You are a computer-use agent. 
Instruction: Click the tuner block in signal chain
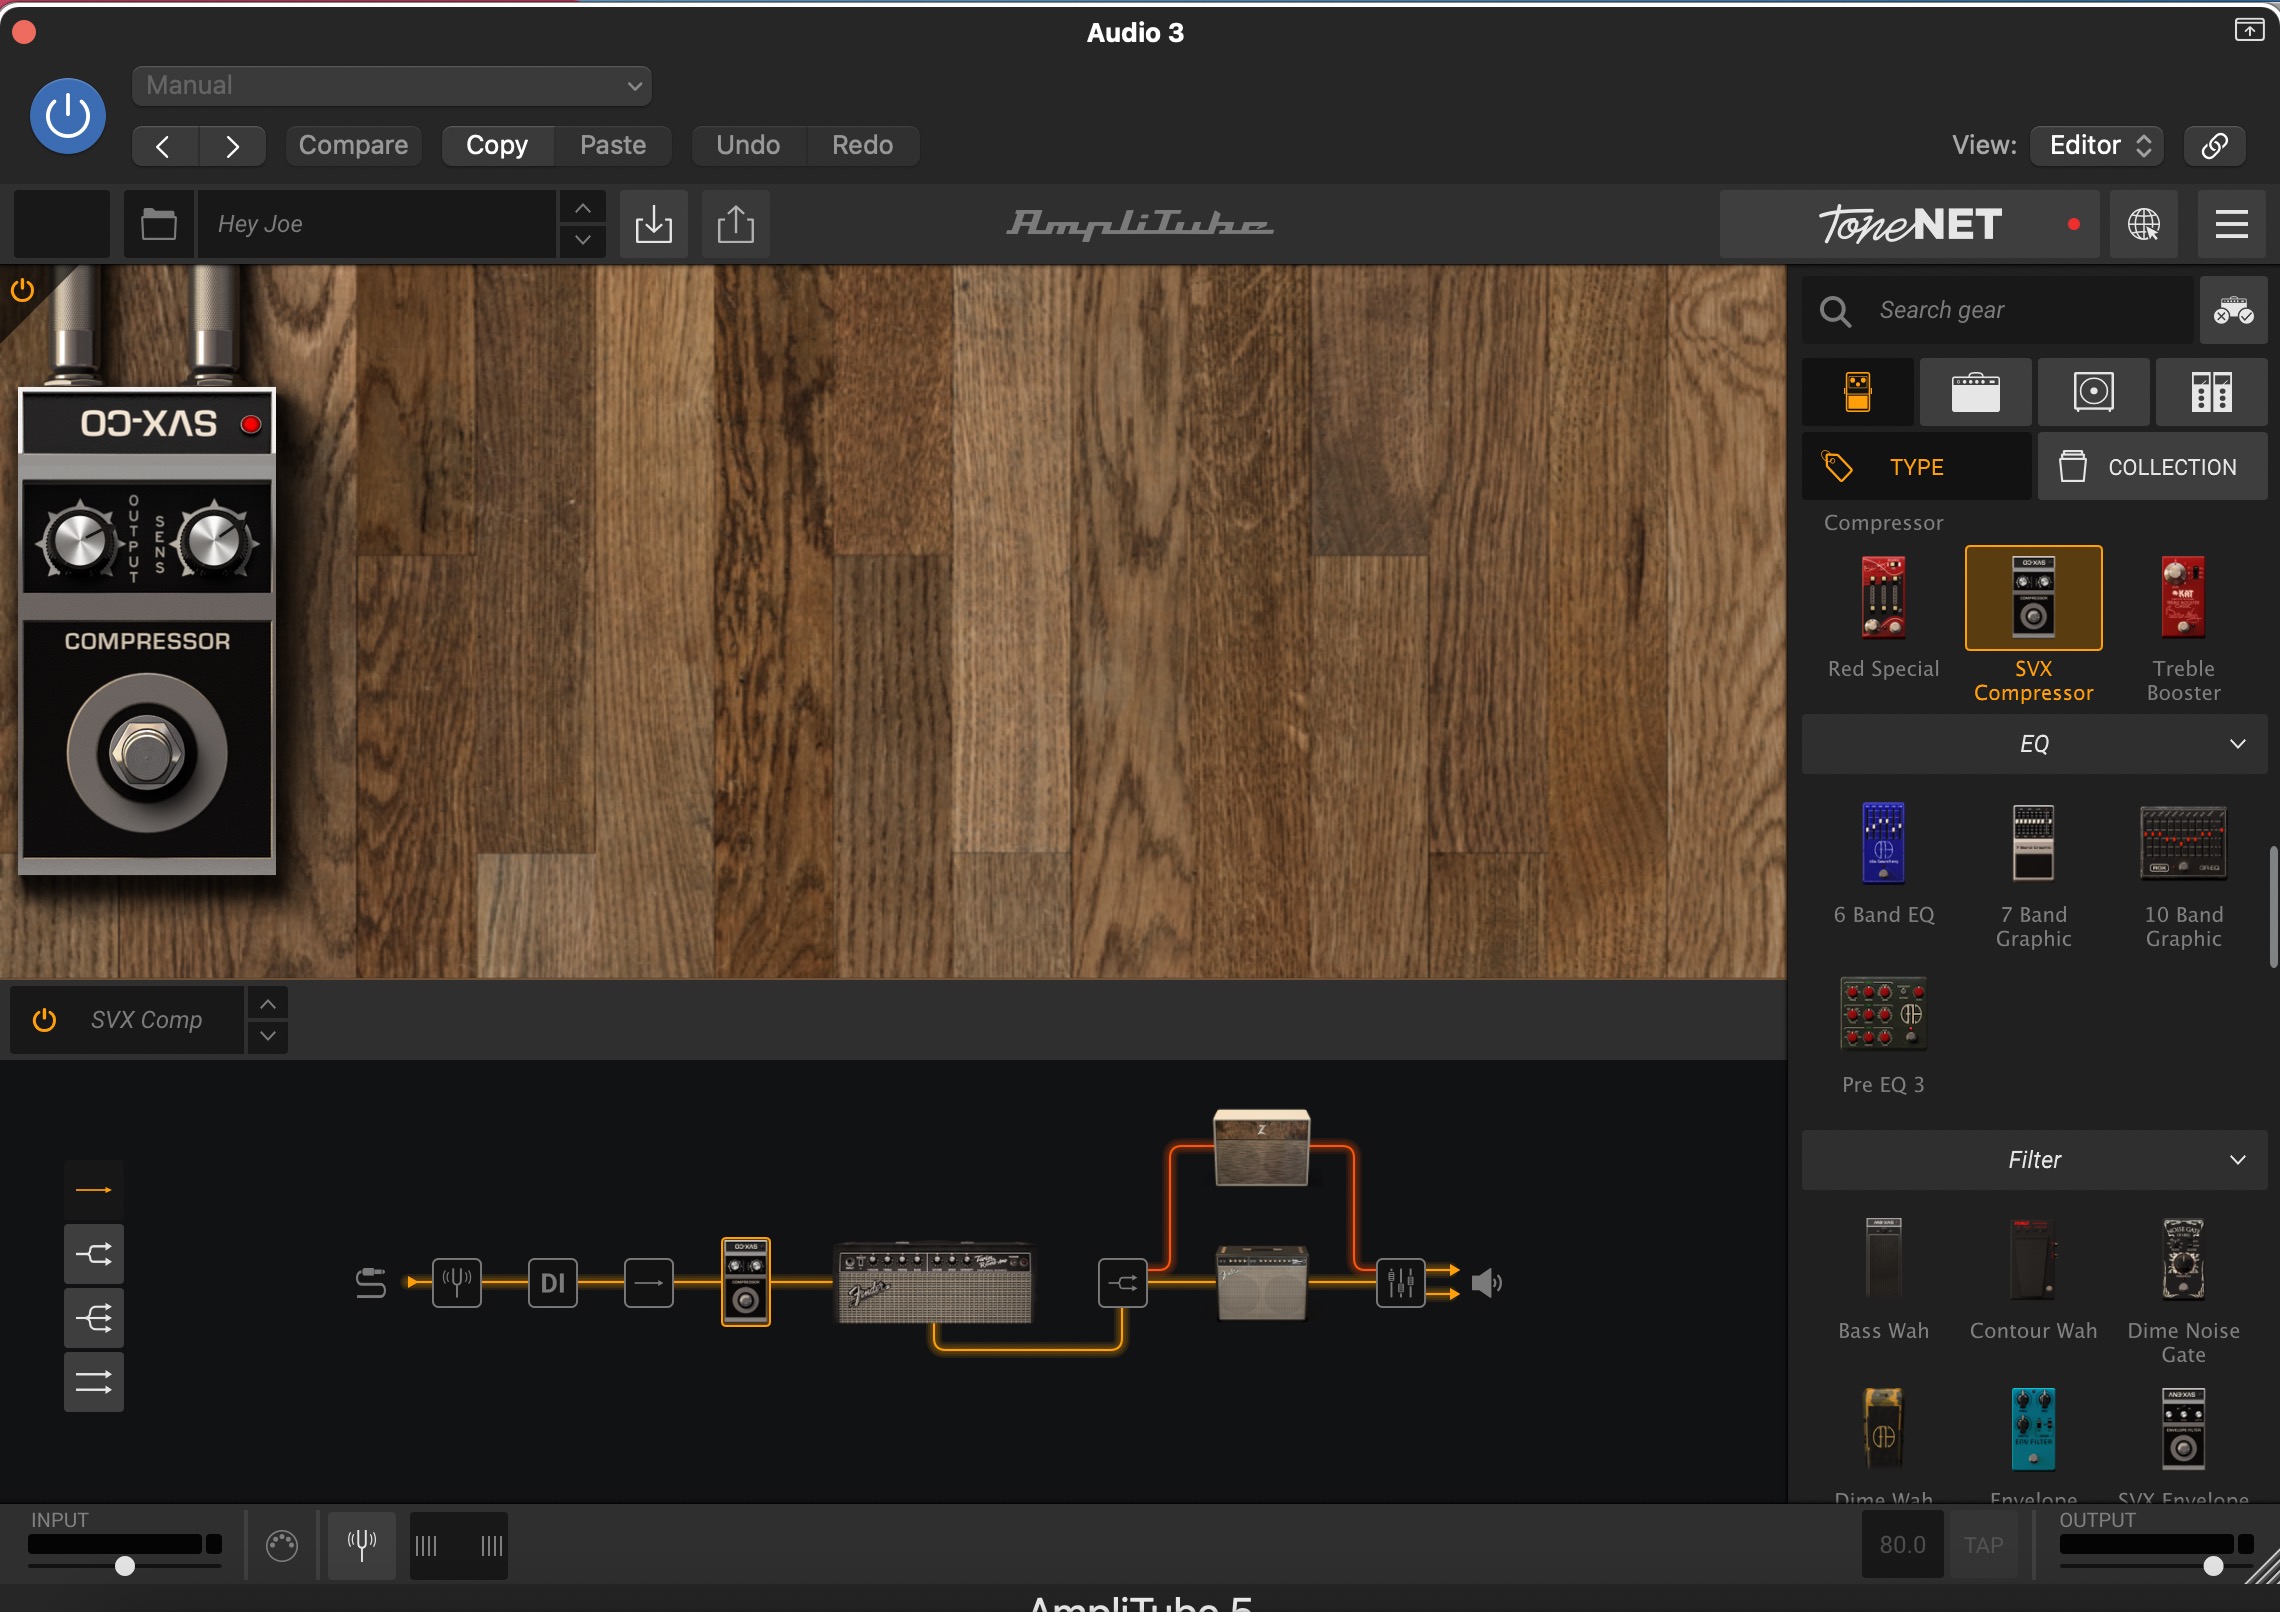point(457,1283)
